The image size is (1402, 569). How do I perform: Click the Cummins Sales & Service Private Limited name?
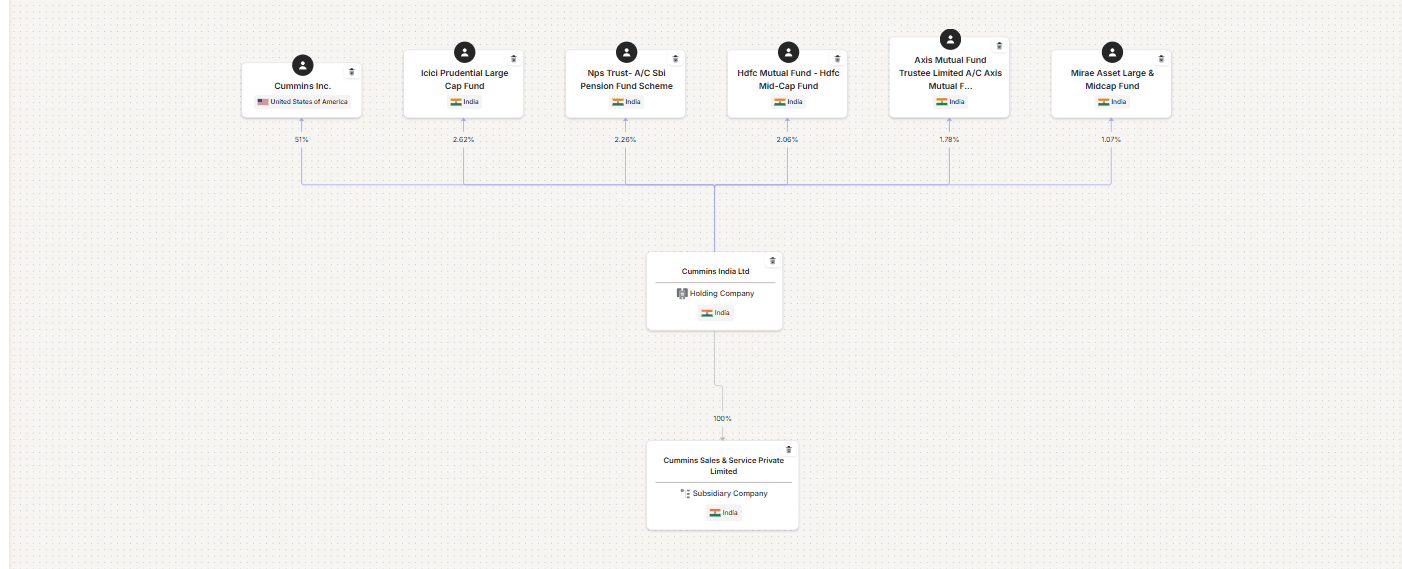pyautogui.click(x=723, y=466)
